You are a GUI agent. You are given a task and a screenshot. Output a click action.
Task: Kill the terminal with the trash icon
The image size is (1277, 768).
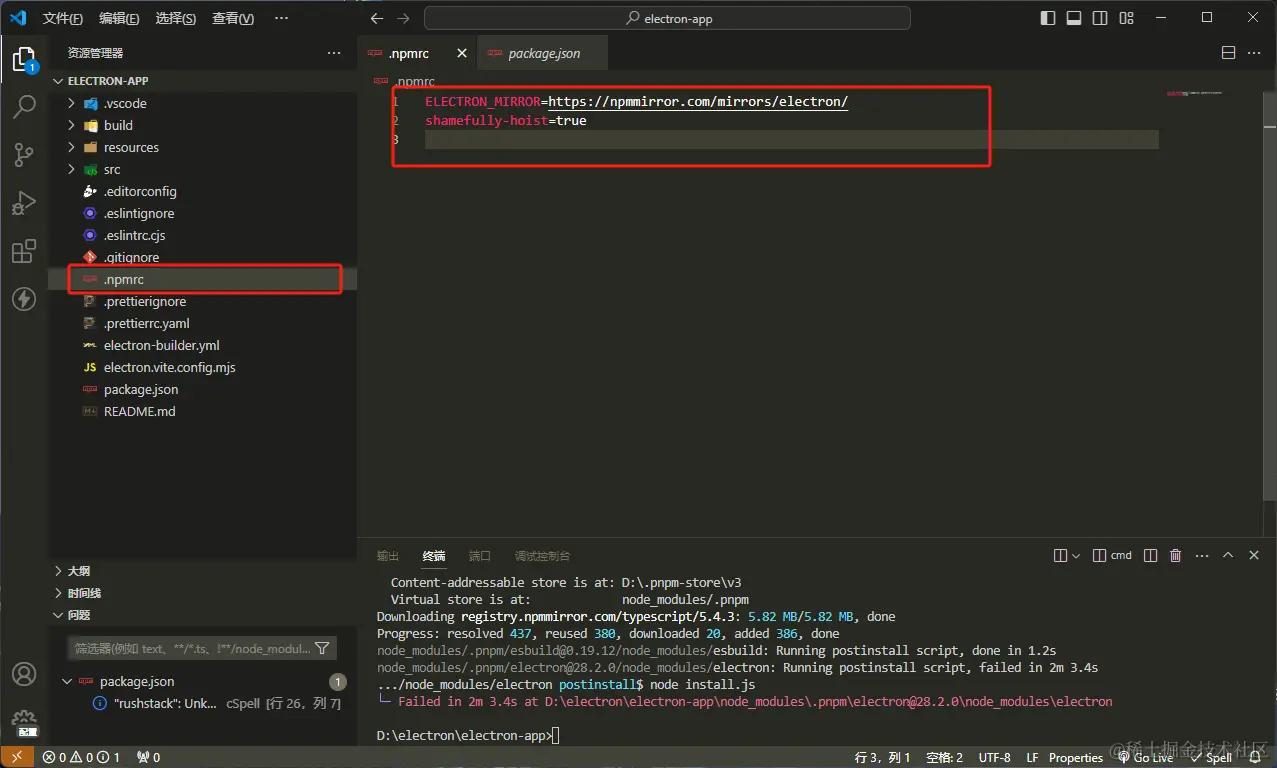[1176, 555]
